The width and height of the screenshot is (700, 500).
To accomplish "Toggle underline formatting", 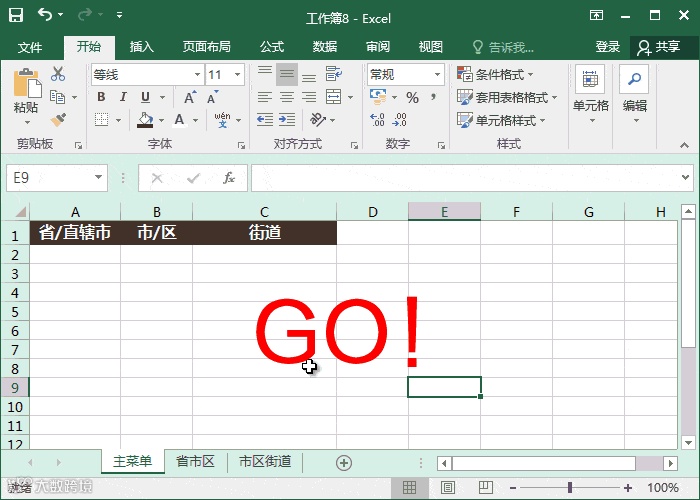I will 145,97.
